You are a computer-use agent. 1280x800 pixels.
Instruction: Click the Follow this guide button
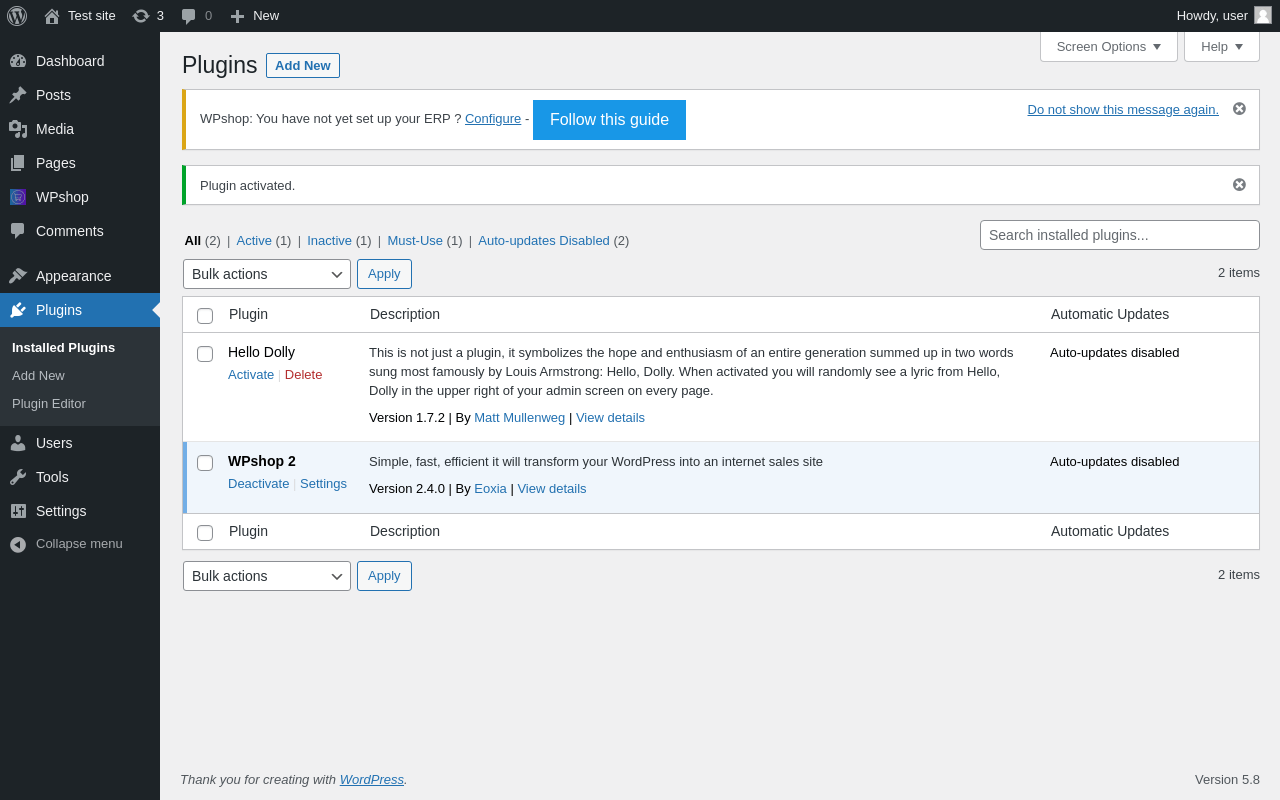609,120
